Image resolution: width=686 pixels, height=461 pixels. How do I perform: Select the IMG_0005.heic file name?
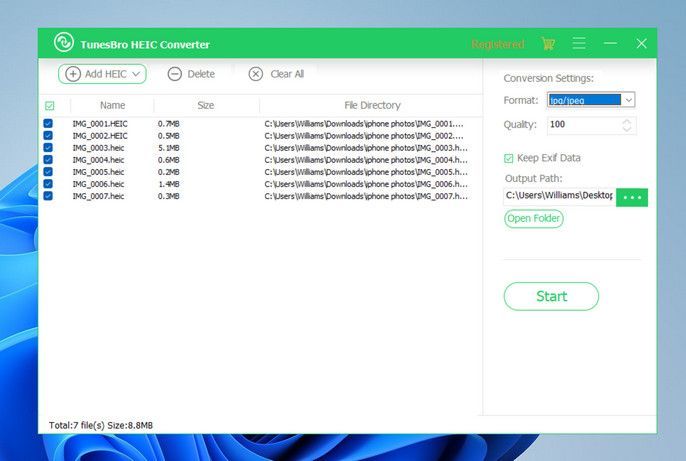click(x=98, y=172)
